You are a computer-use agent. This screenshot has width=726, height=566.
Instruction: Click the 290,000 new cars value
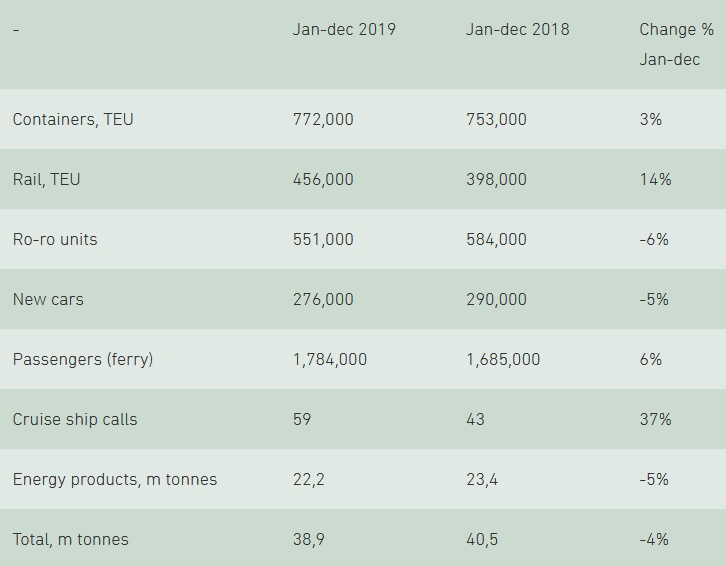pos(496,299)
